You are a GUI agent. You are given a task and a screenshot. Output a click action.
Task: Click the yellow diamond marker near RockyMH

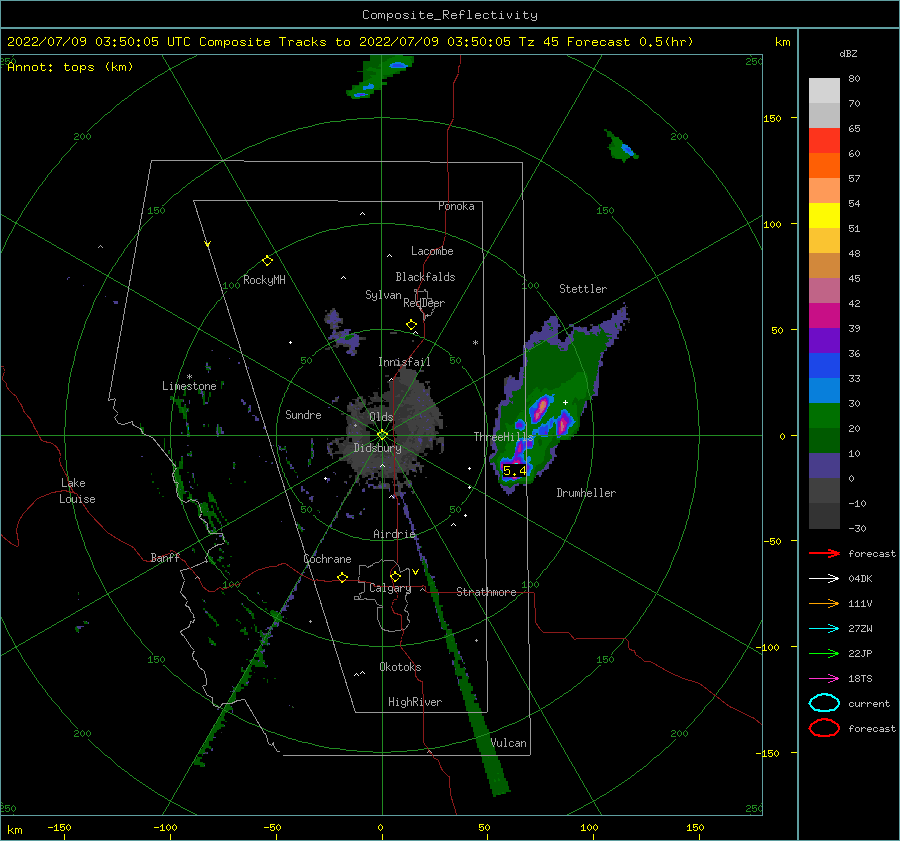[x=267, y=261]
